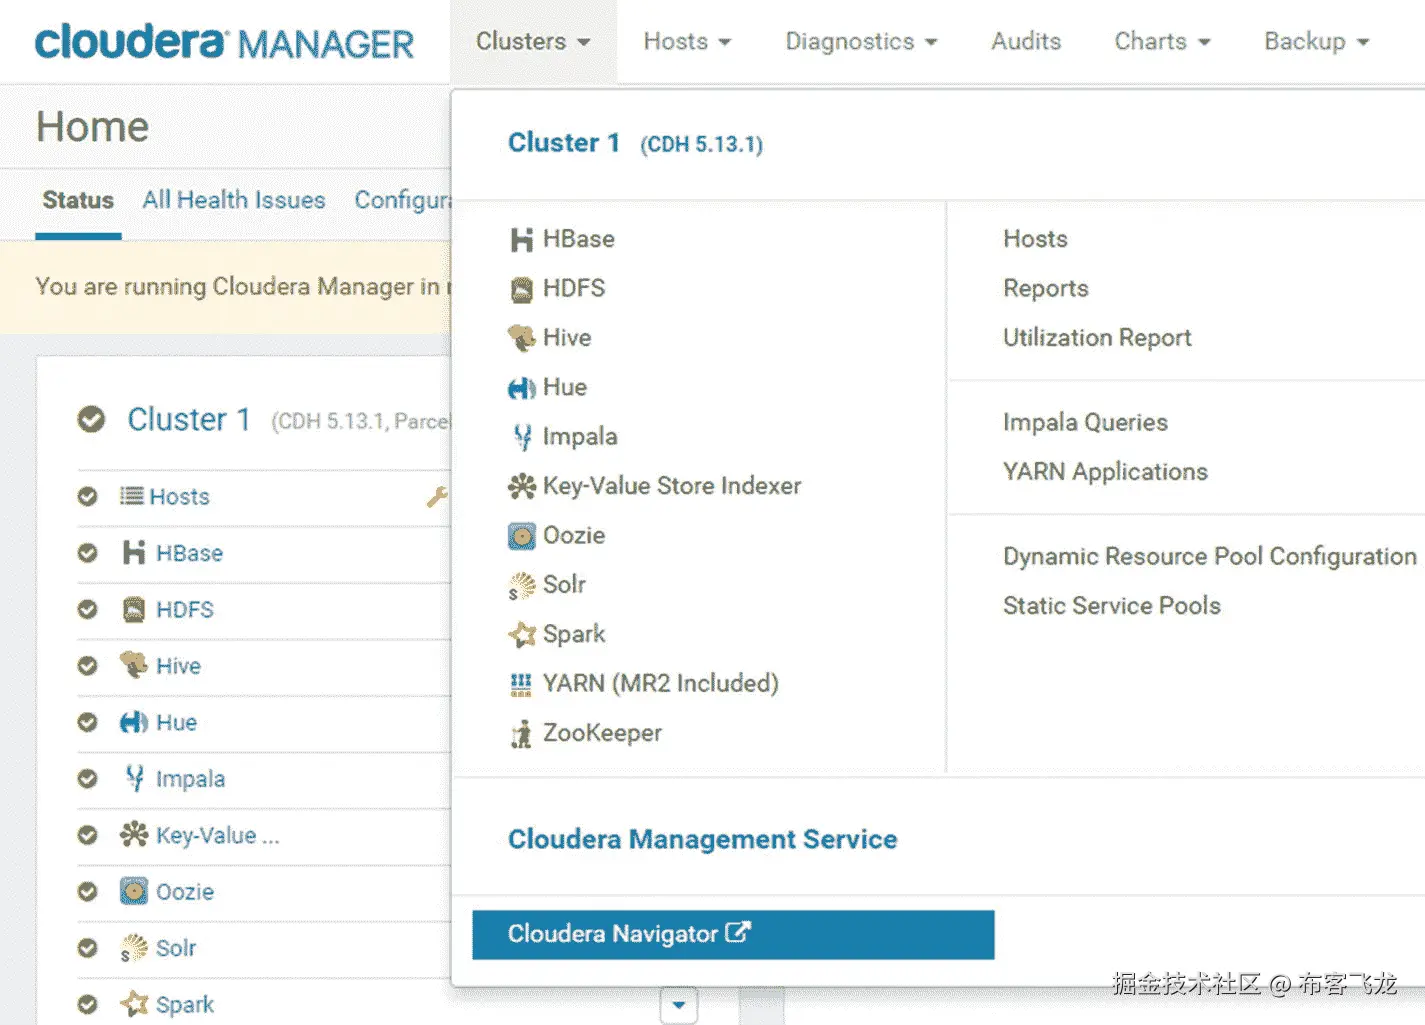Select YARN (MR2 Included) in dropdown
1425x1025 pixels.
click(660, 683)
